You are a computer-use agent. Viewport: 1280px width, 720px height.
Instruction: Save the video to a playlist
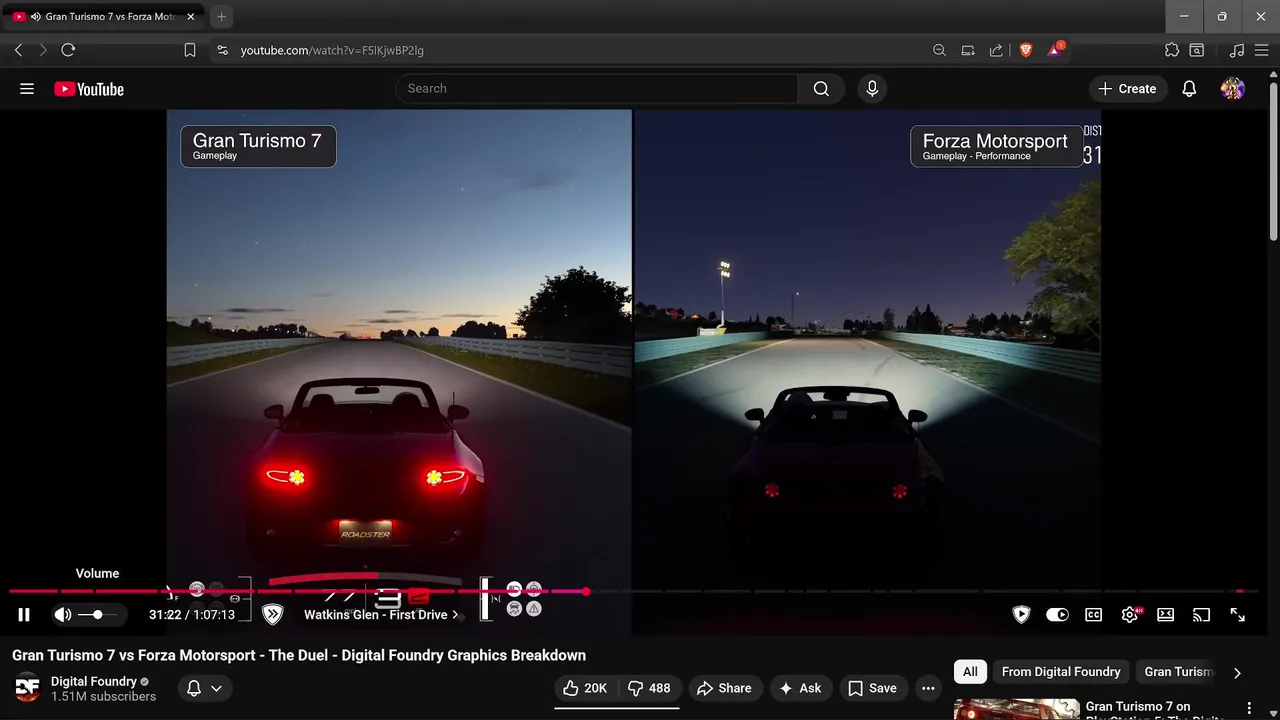(873, 688)
